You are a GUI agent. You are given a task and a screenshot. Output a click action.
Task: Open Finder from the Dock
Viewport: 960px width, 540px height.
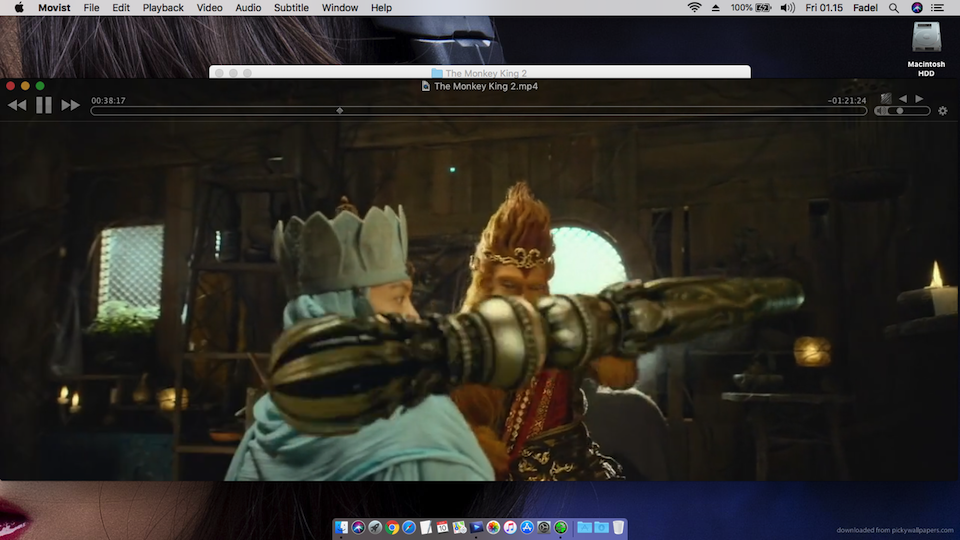coord(341,527)
